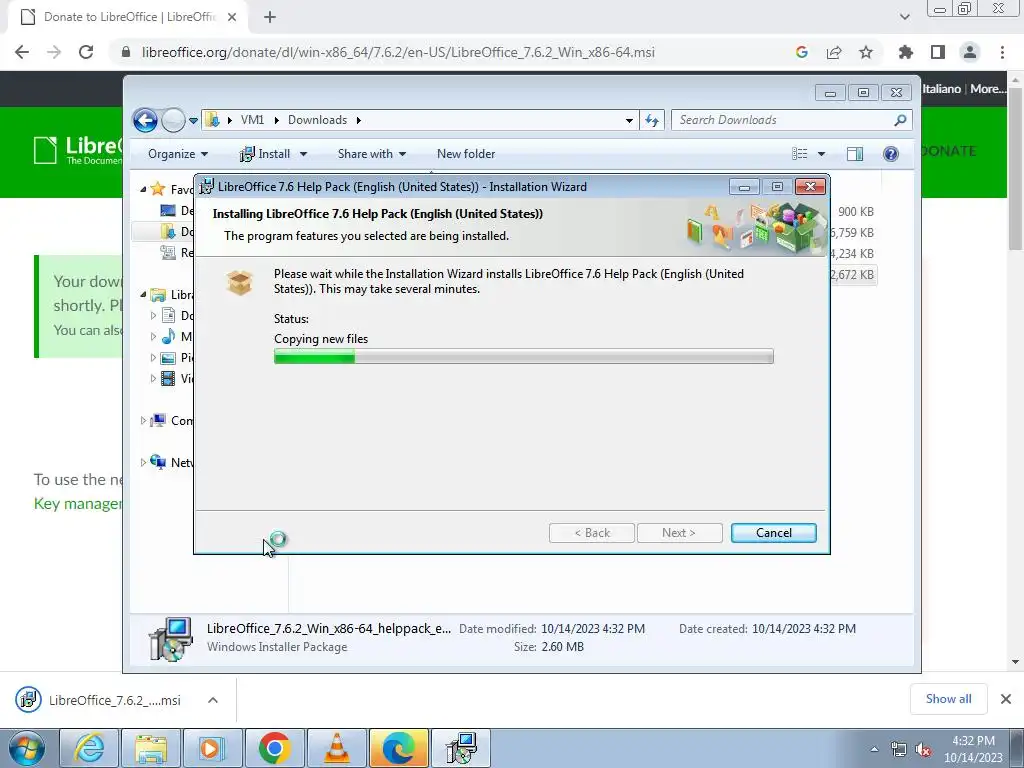The width and height of the screenshot is (1024, 768).
Task: Click the taskbar clock showing 4:32 PM
Action: coord(973,749)
